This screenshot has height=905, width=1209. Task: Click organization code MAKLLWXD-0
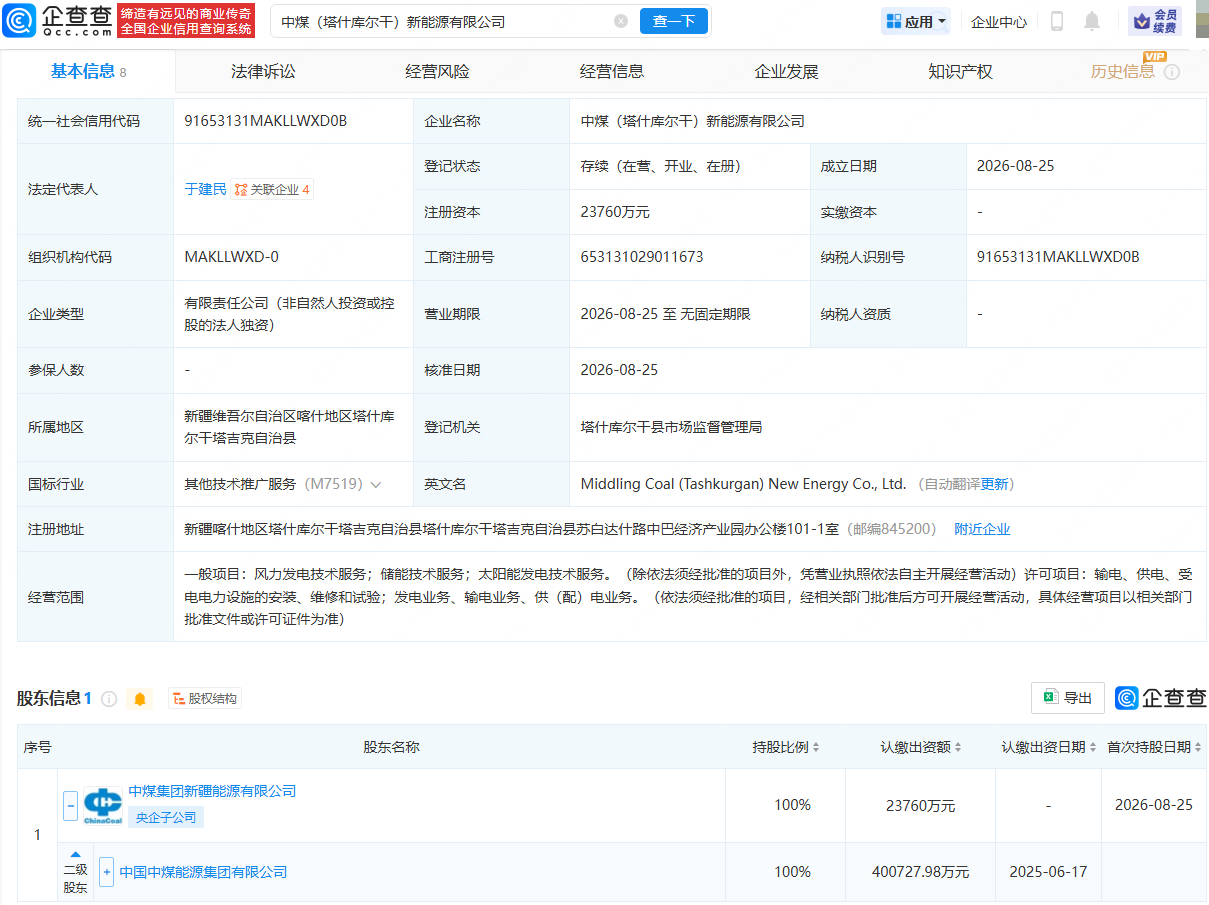click(232, 257)
